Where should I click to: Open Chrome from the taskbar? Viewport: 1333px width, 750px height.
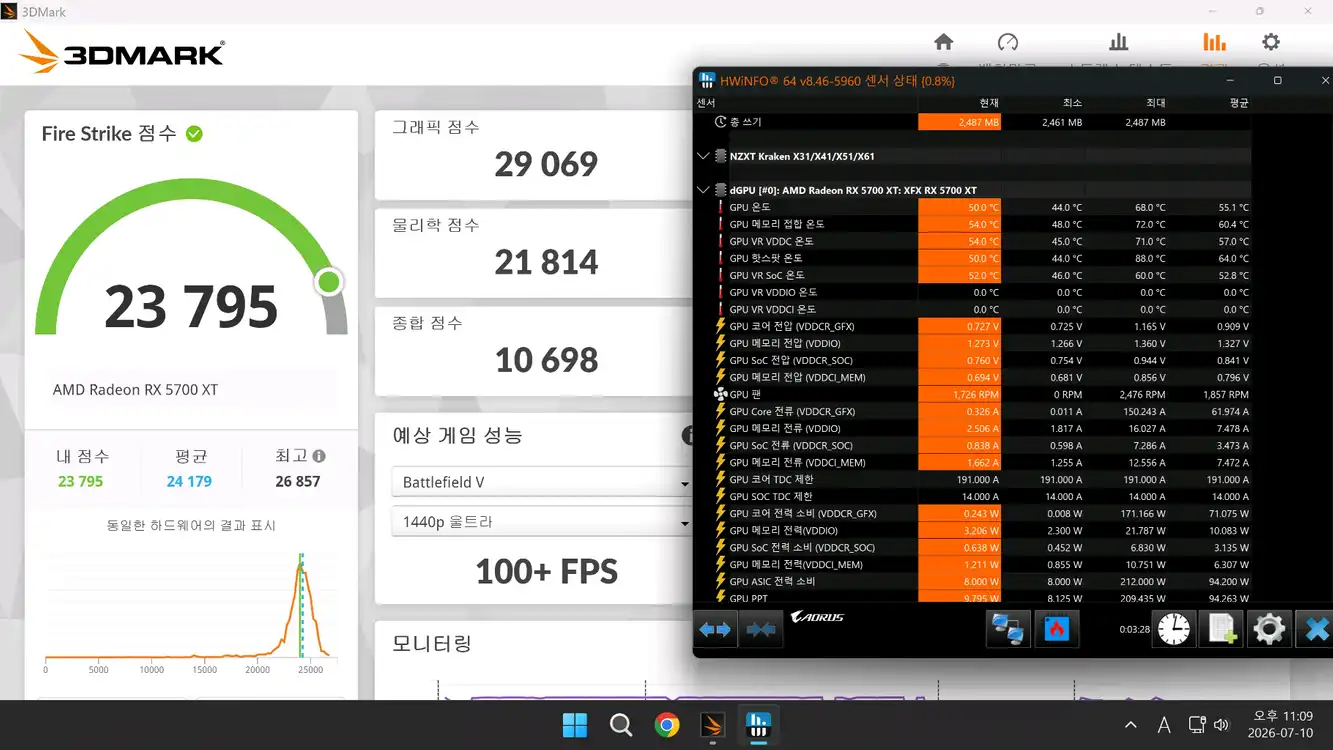667,725
